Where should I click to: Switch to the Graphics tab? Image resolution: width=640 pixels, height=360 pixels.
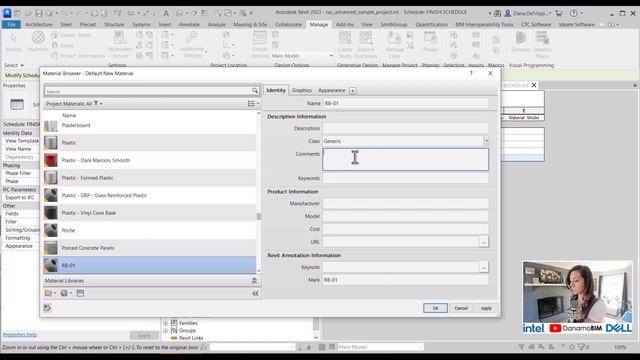coord(302,90)
